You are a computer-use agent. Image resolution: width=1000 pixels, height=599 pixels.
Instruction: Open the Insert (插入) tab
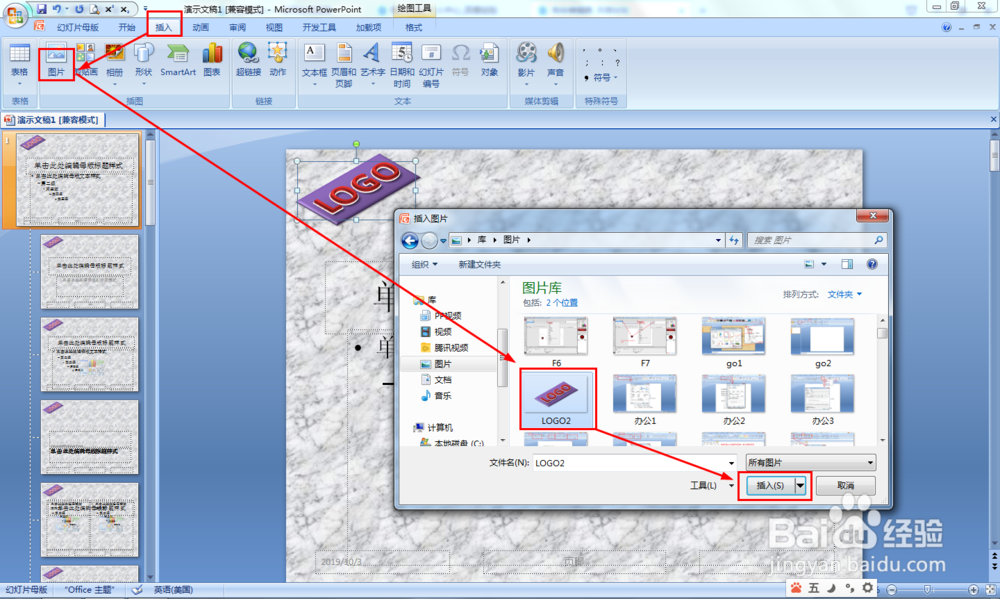coord(164,27)
